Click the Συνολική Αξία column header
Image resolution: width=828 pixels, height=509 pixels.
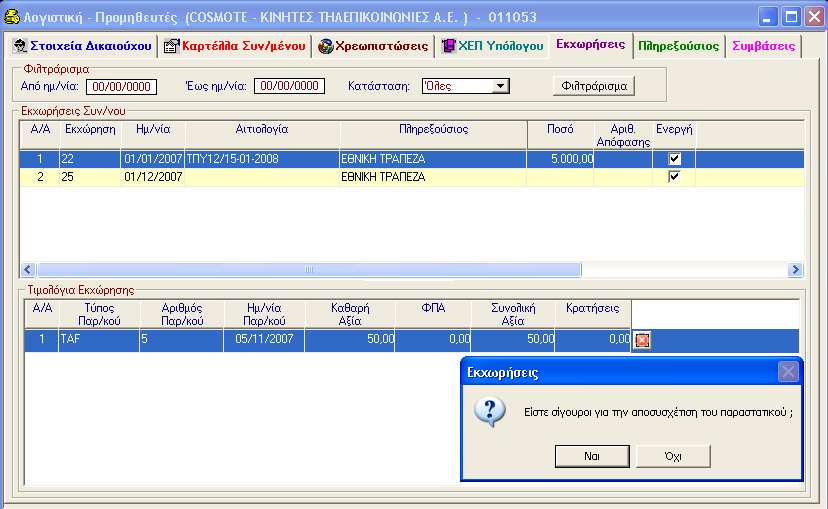pyautogui.click(x=513, y=314)
